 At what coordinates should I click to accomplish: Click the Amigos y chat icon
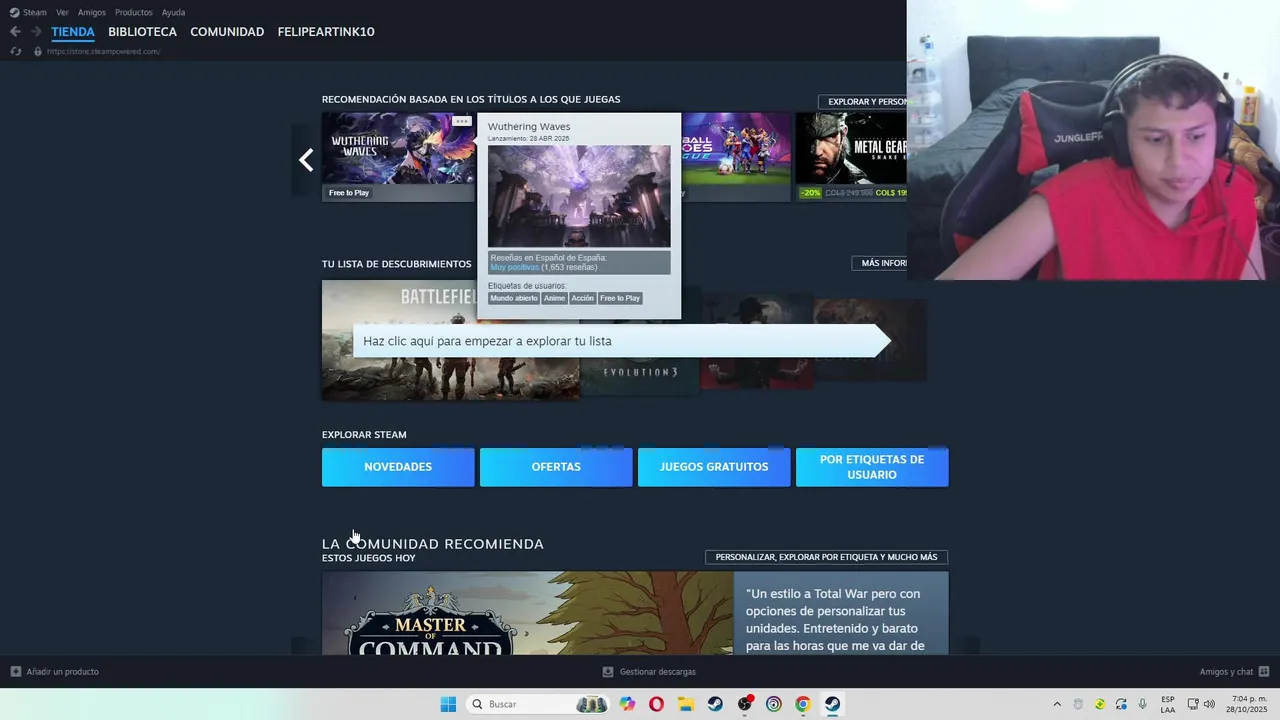(1264, 672)
